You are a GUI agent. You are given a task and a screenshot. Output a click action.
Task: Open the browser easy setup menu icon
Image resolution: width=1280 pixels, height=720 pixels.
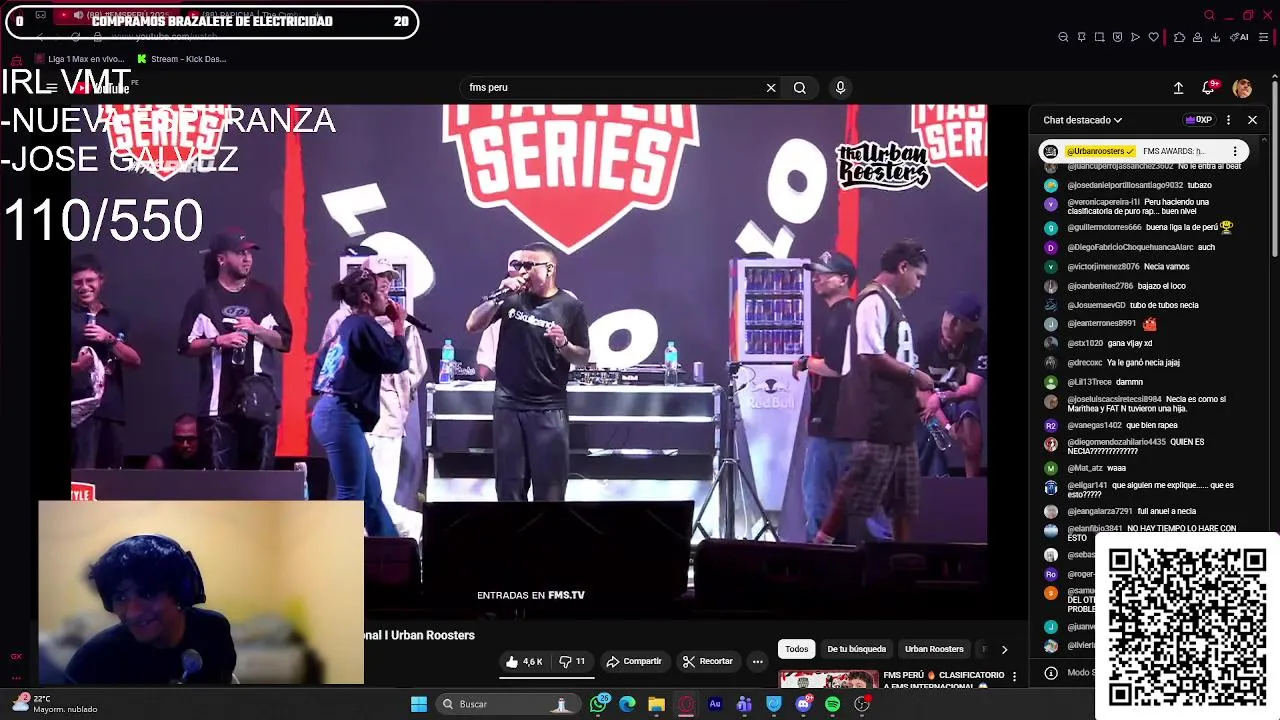coord(1263,37)
